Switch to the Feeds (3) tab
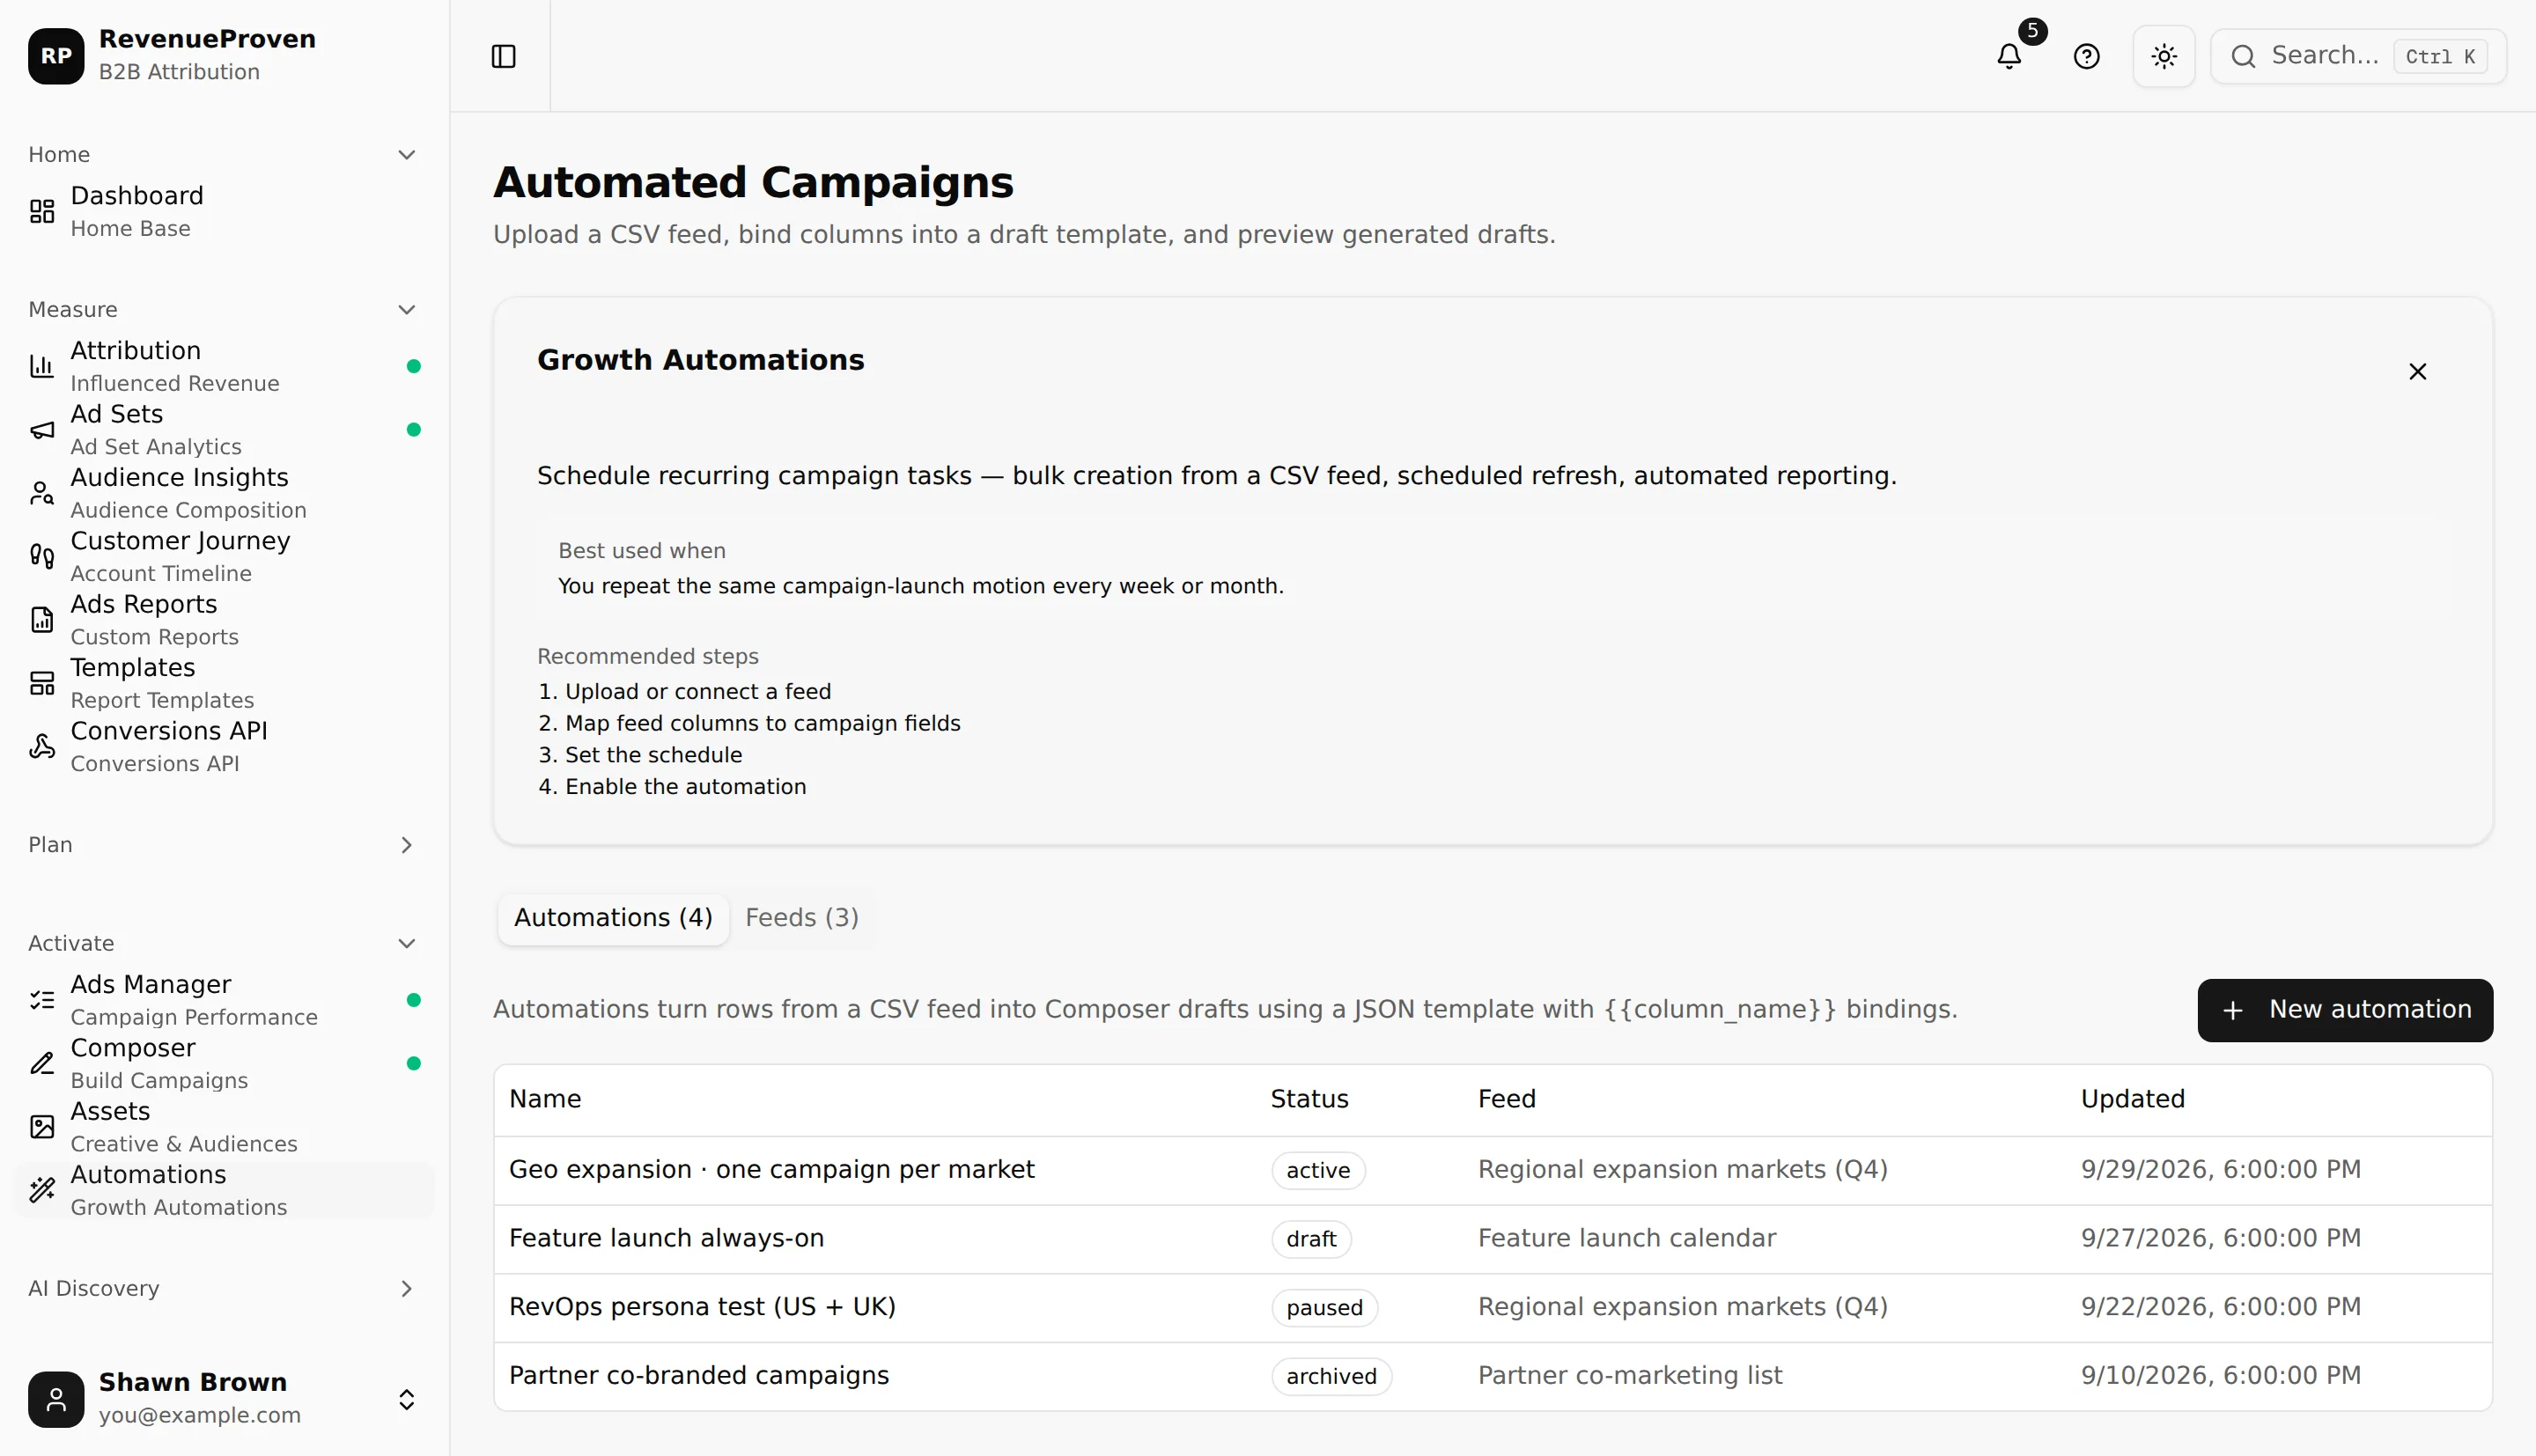Image resolution: width=2536 pixels, height=1456 pixels. [x=801, y=918]
